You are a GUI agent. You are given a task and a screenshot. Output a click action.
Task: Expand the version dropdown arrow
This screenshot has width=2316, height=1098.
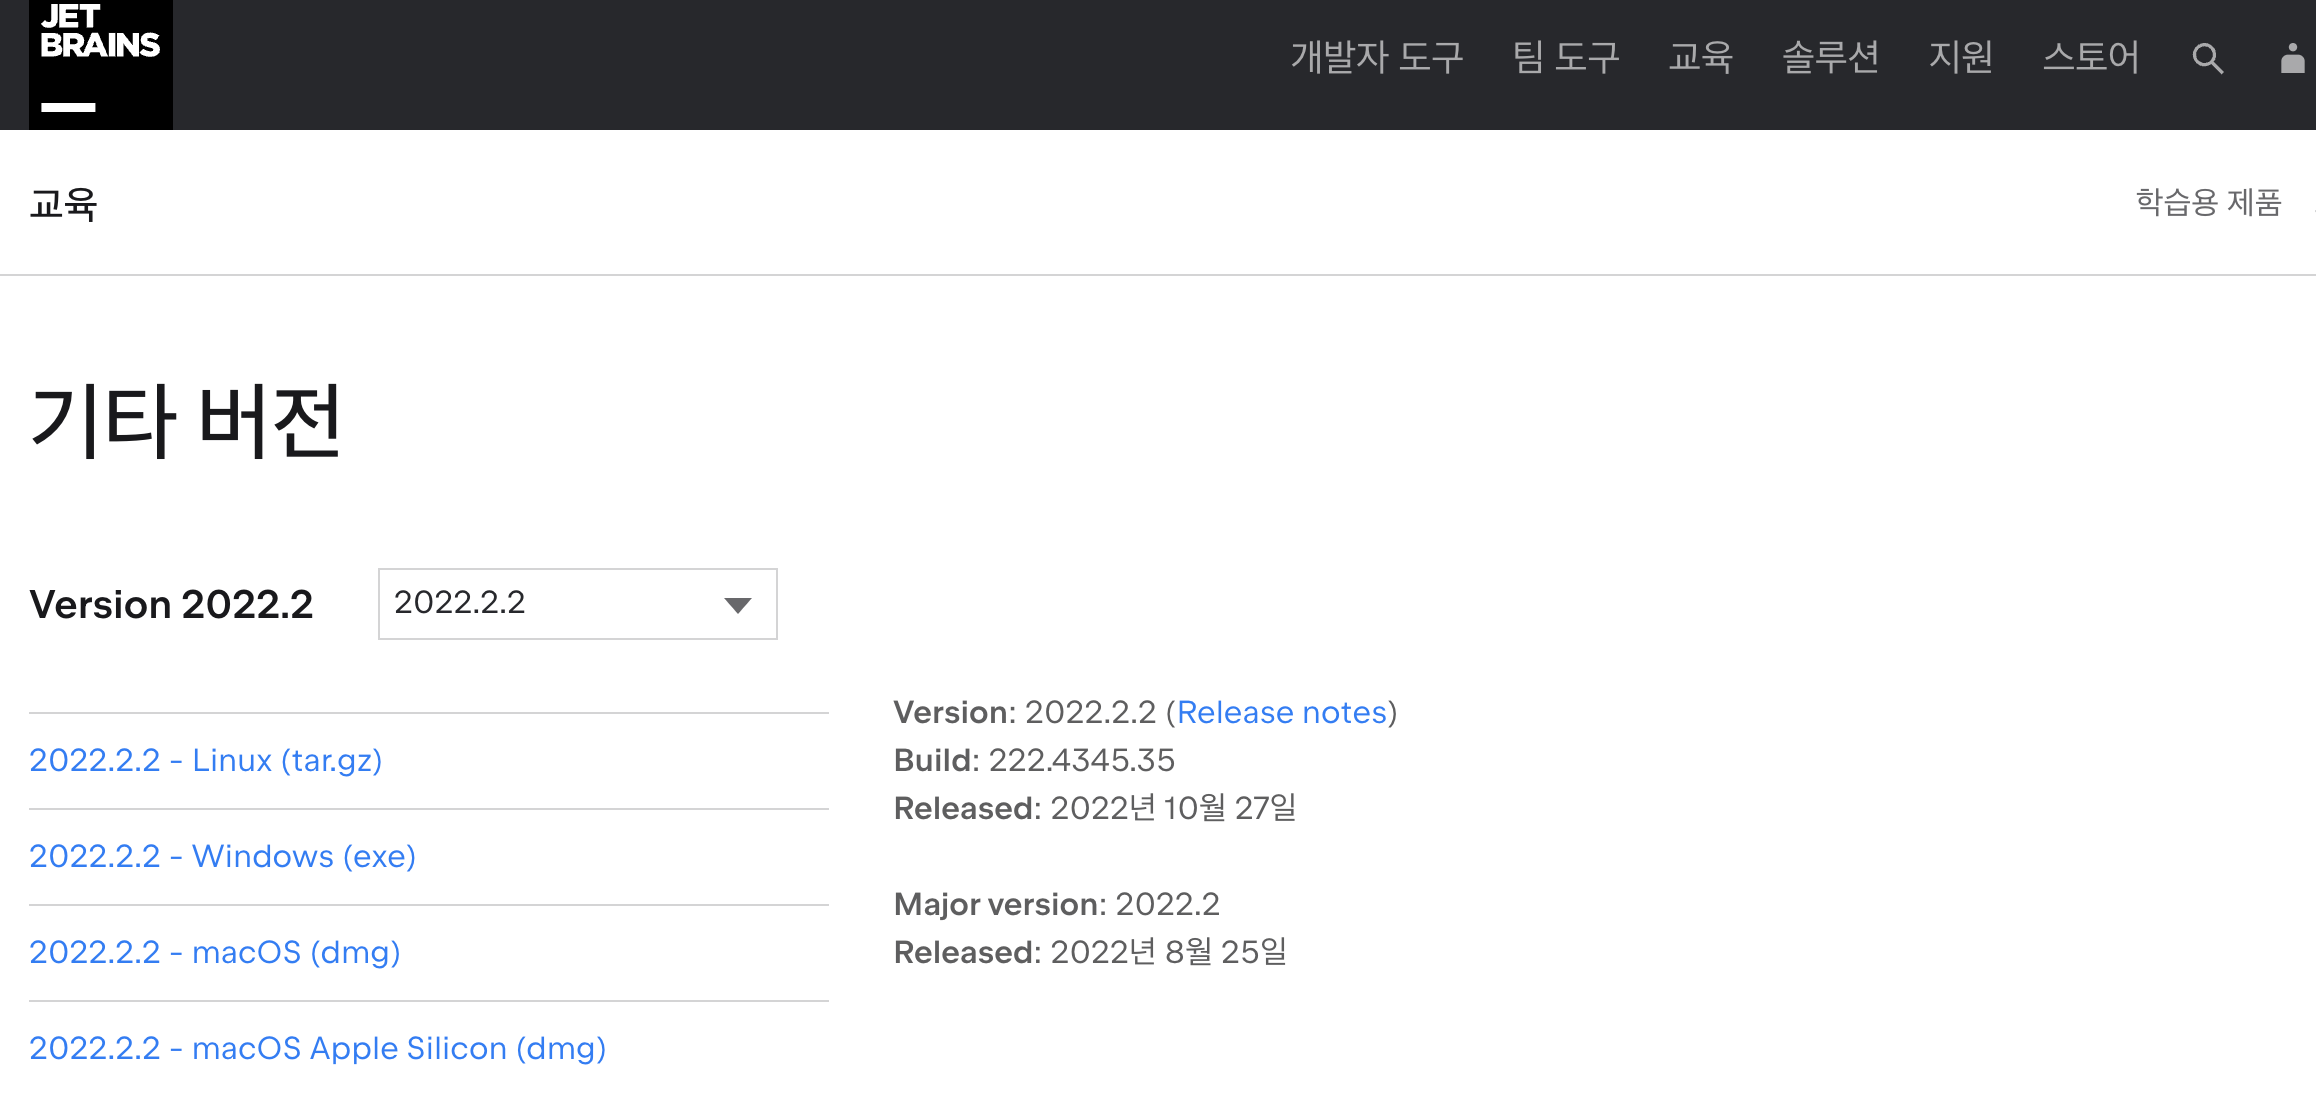tap(738, 605)
